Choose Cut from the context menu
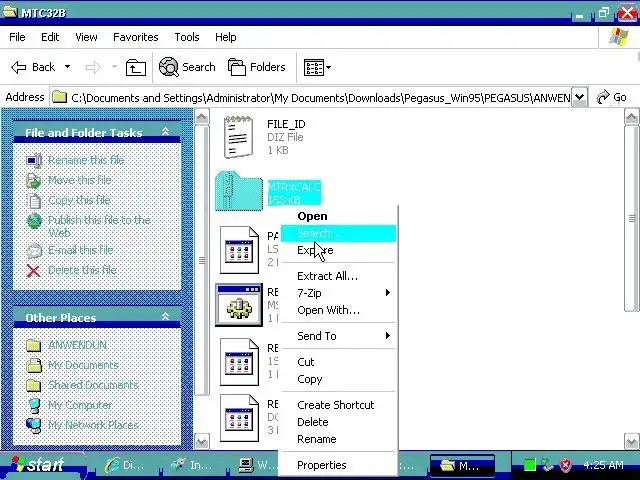This screenshot has width=640, height=480. point(338,362)
